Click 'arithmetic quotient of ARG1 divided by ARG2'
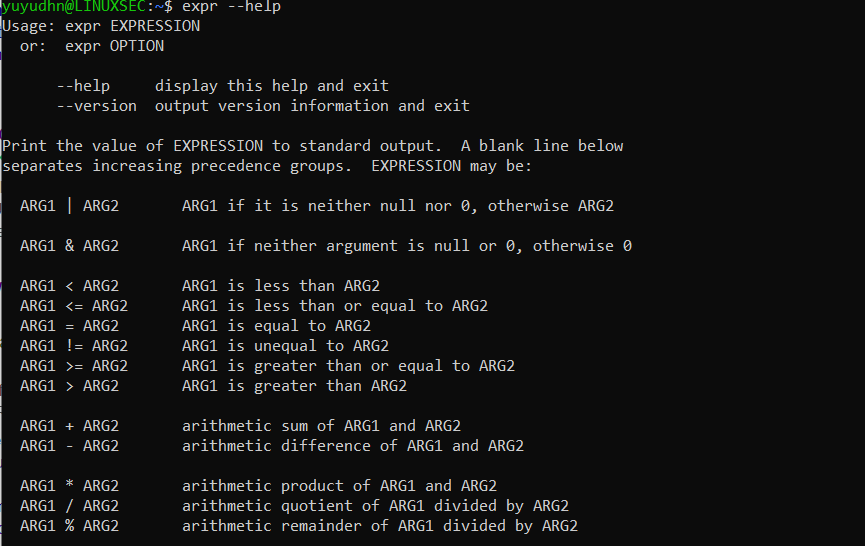This screenshot has height=546, width=865. pos(375,506)
